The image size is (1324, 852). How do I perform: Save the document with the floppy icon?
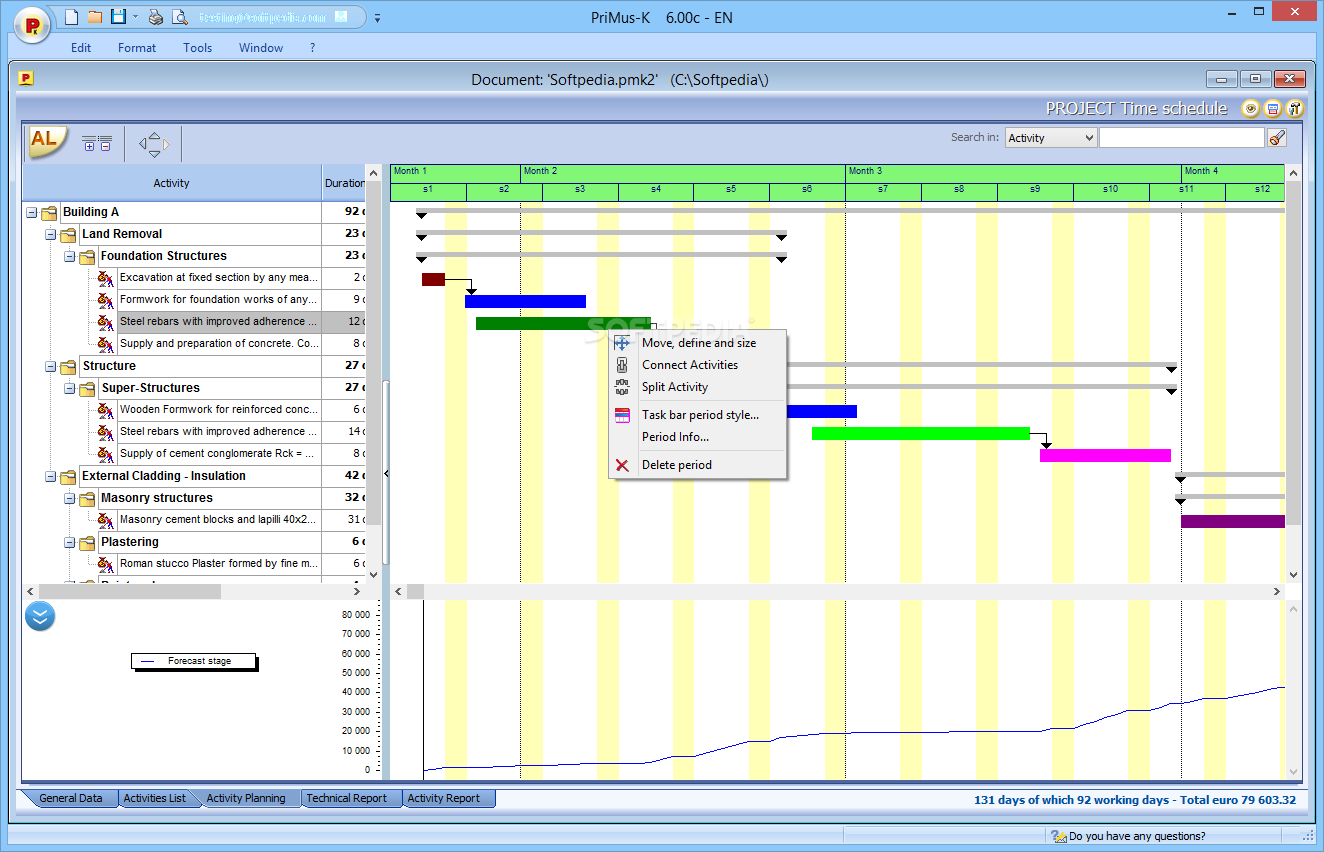118,17
